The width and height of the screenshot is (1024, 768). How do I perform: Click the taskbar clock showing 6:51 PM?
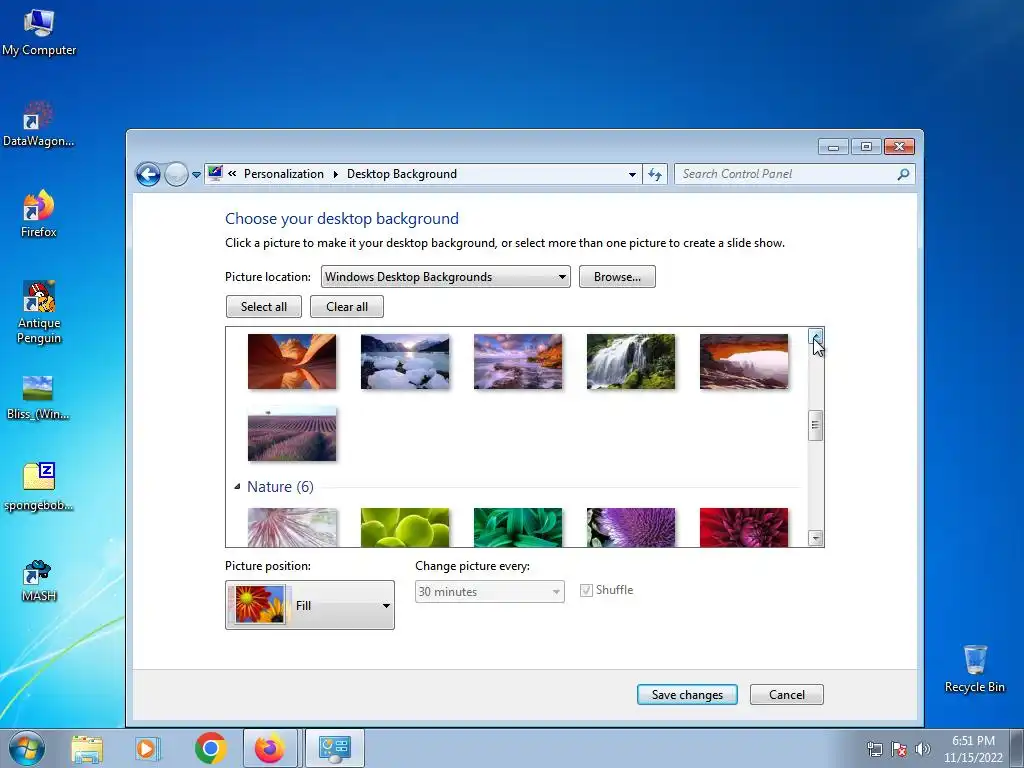point(973,749)
